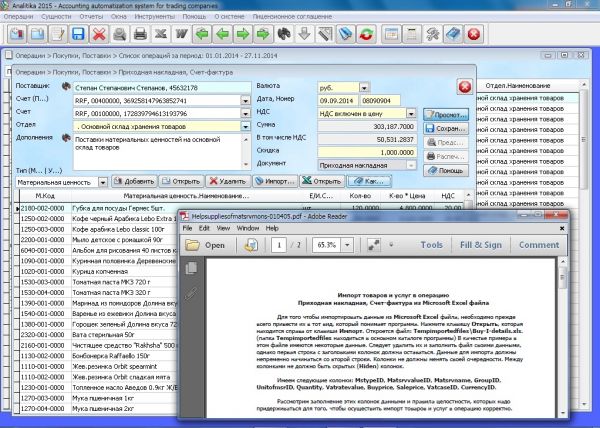Screen dimensions: 600x428
Task: Click the red close icon in document form
Action: coord(464,88)
